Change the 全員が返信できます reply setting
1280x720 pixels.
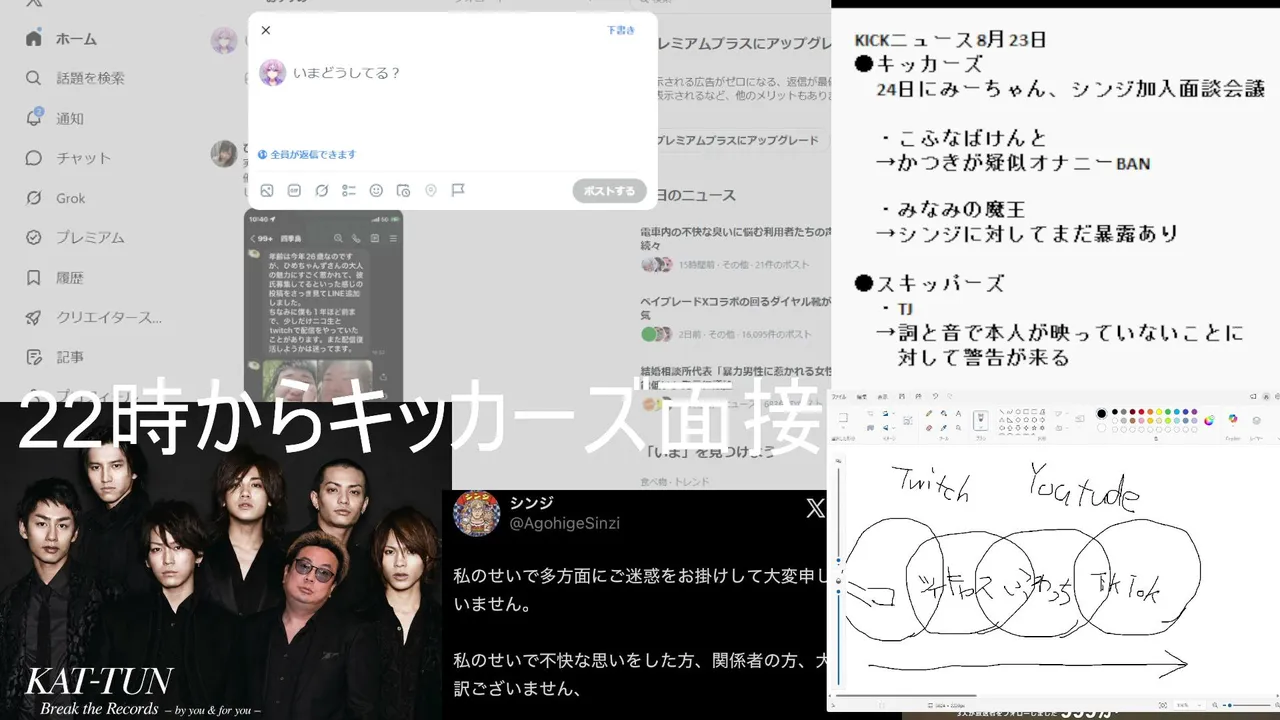pos(307,155)
